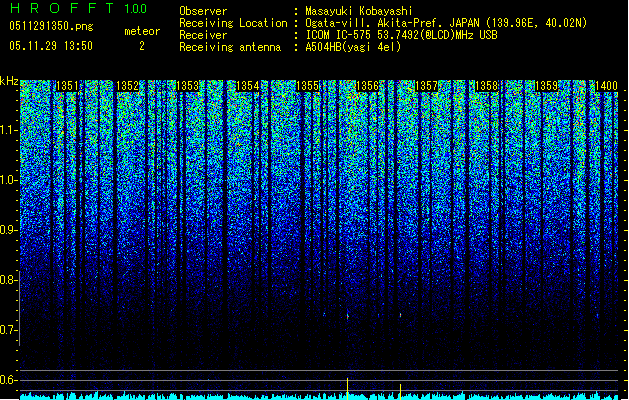
Task: Select the A504HB(yagi 4el) antenna text
Action: coord(353,47)
